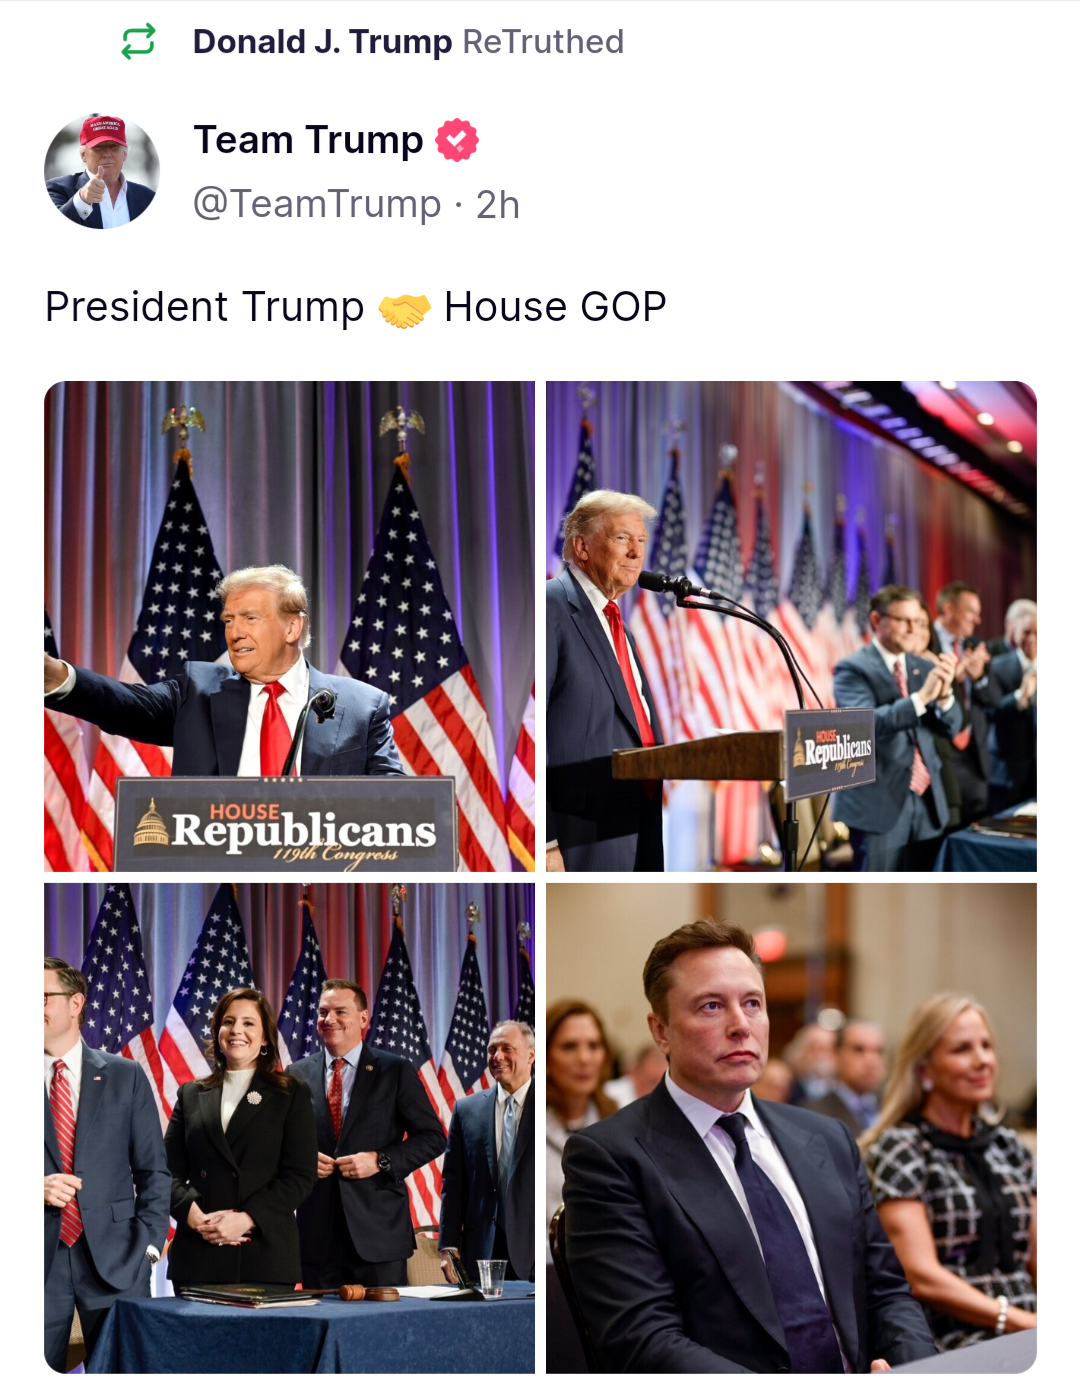Click the green ReTruth arrows icon

tap(138, 41)
